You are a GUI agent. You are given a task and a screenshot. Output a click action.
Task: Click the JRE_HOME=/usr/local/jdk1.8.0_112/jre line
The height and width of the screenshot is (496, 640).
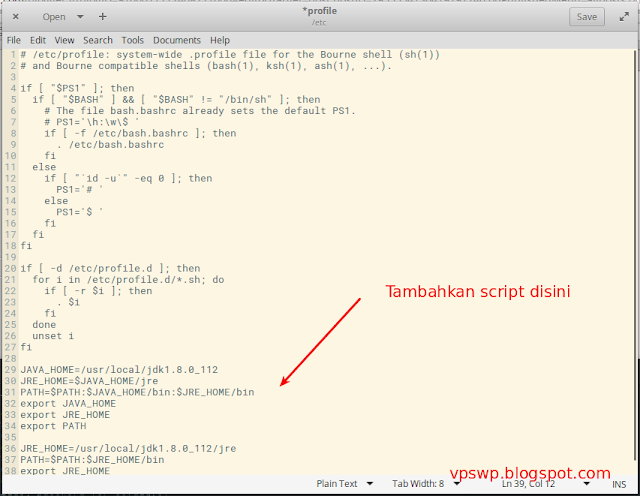128,449
